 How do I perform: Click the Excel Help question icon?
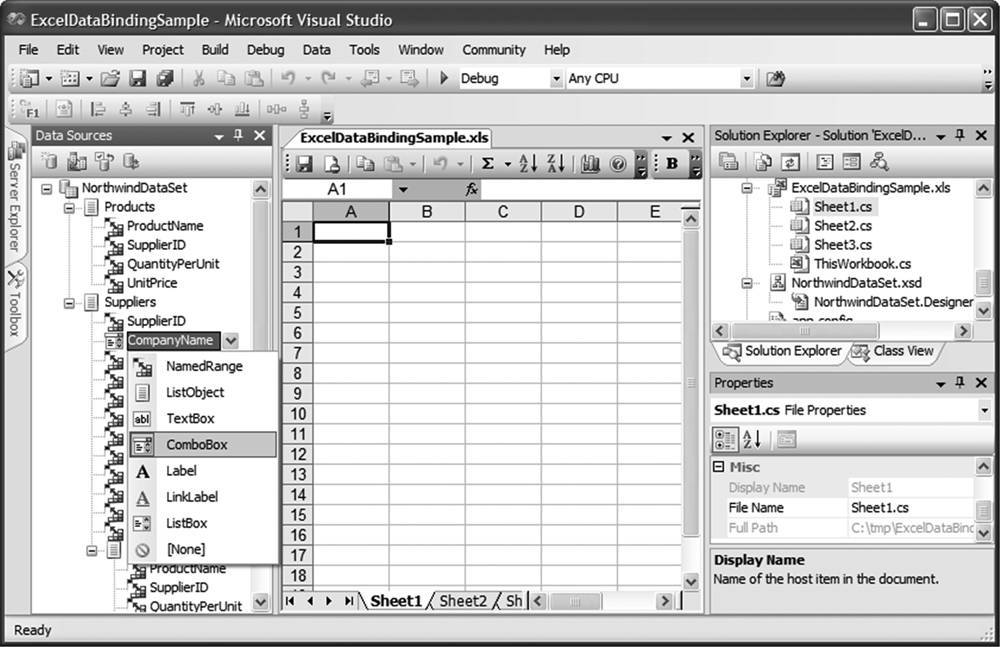coord(617,164)
